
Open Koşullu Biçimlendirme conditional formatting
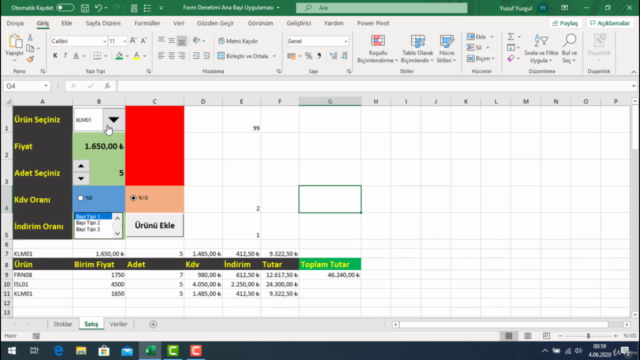point(378,49)
